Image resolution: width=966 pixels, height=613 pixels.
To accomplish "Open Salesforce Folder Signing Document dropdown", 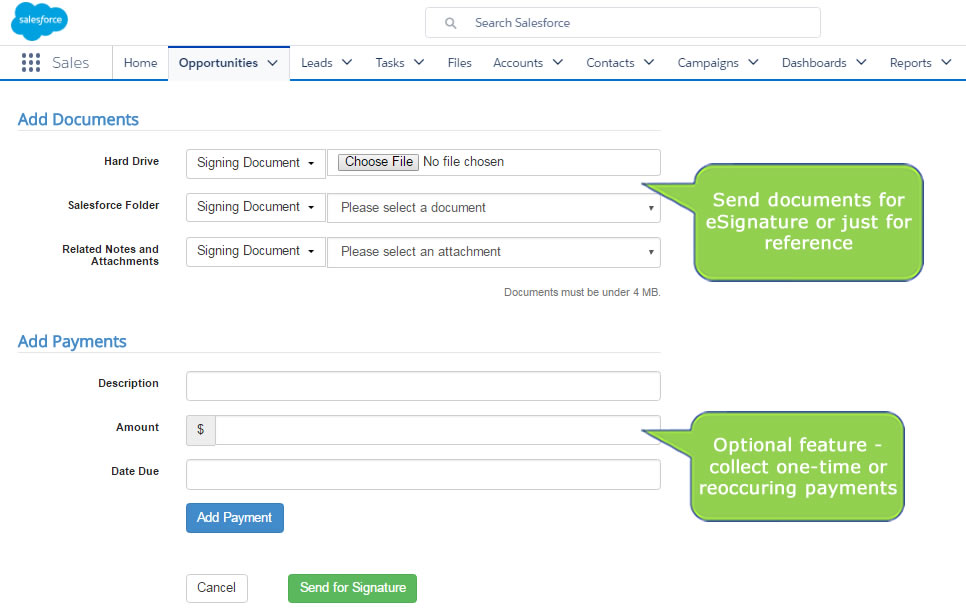I will coord(256,207).
